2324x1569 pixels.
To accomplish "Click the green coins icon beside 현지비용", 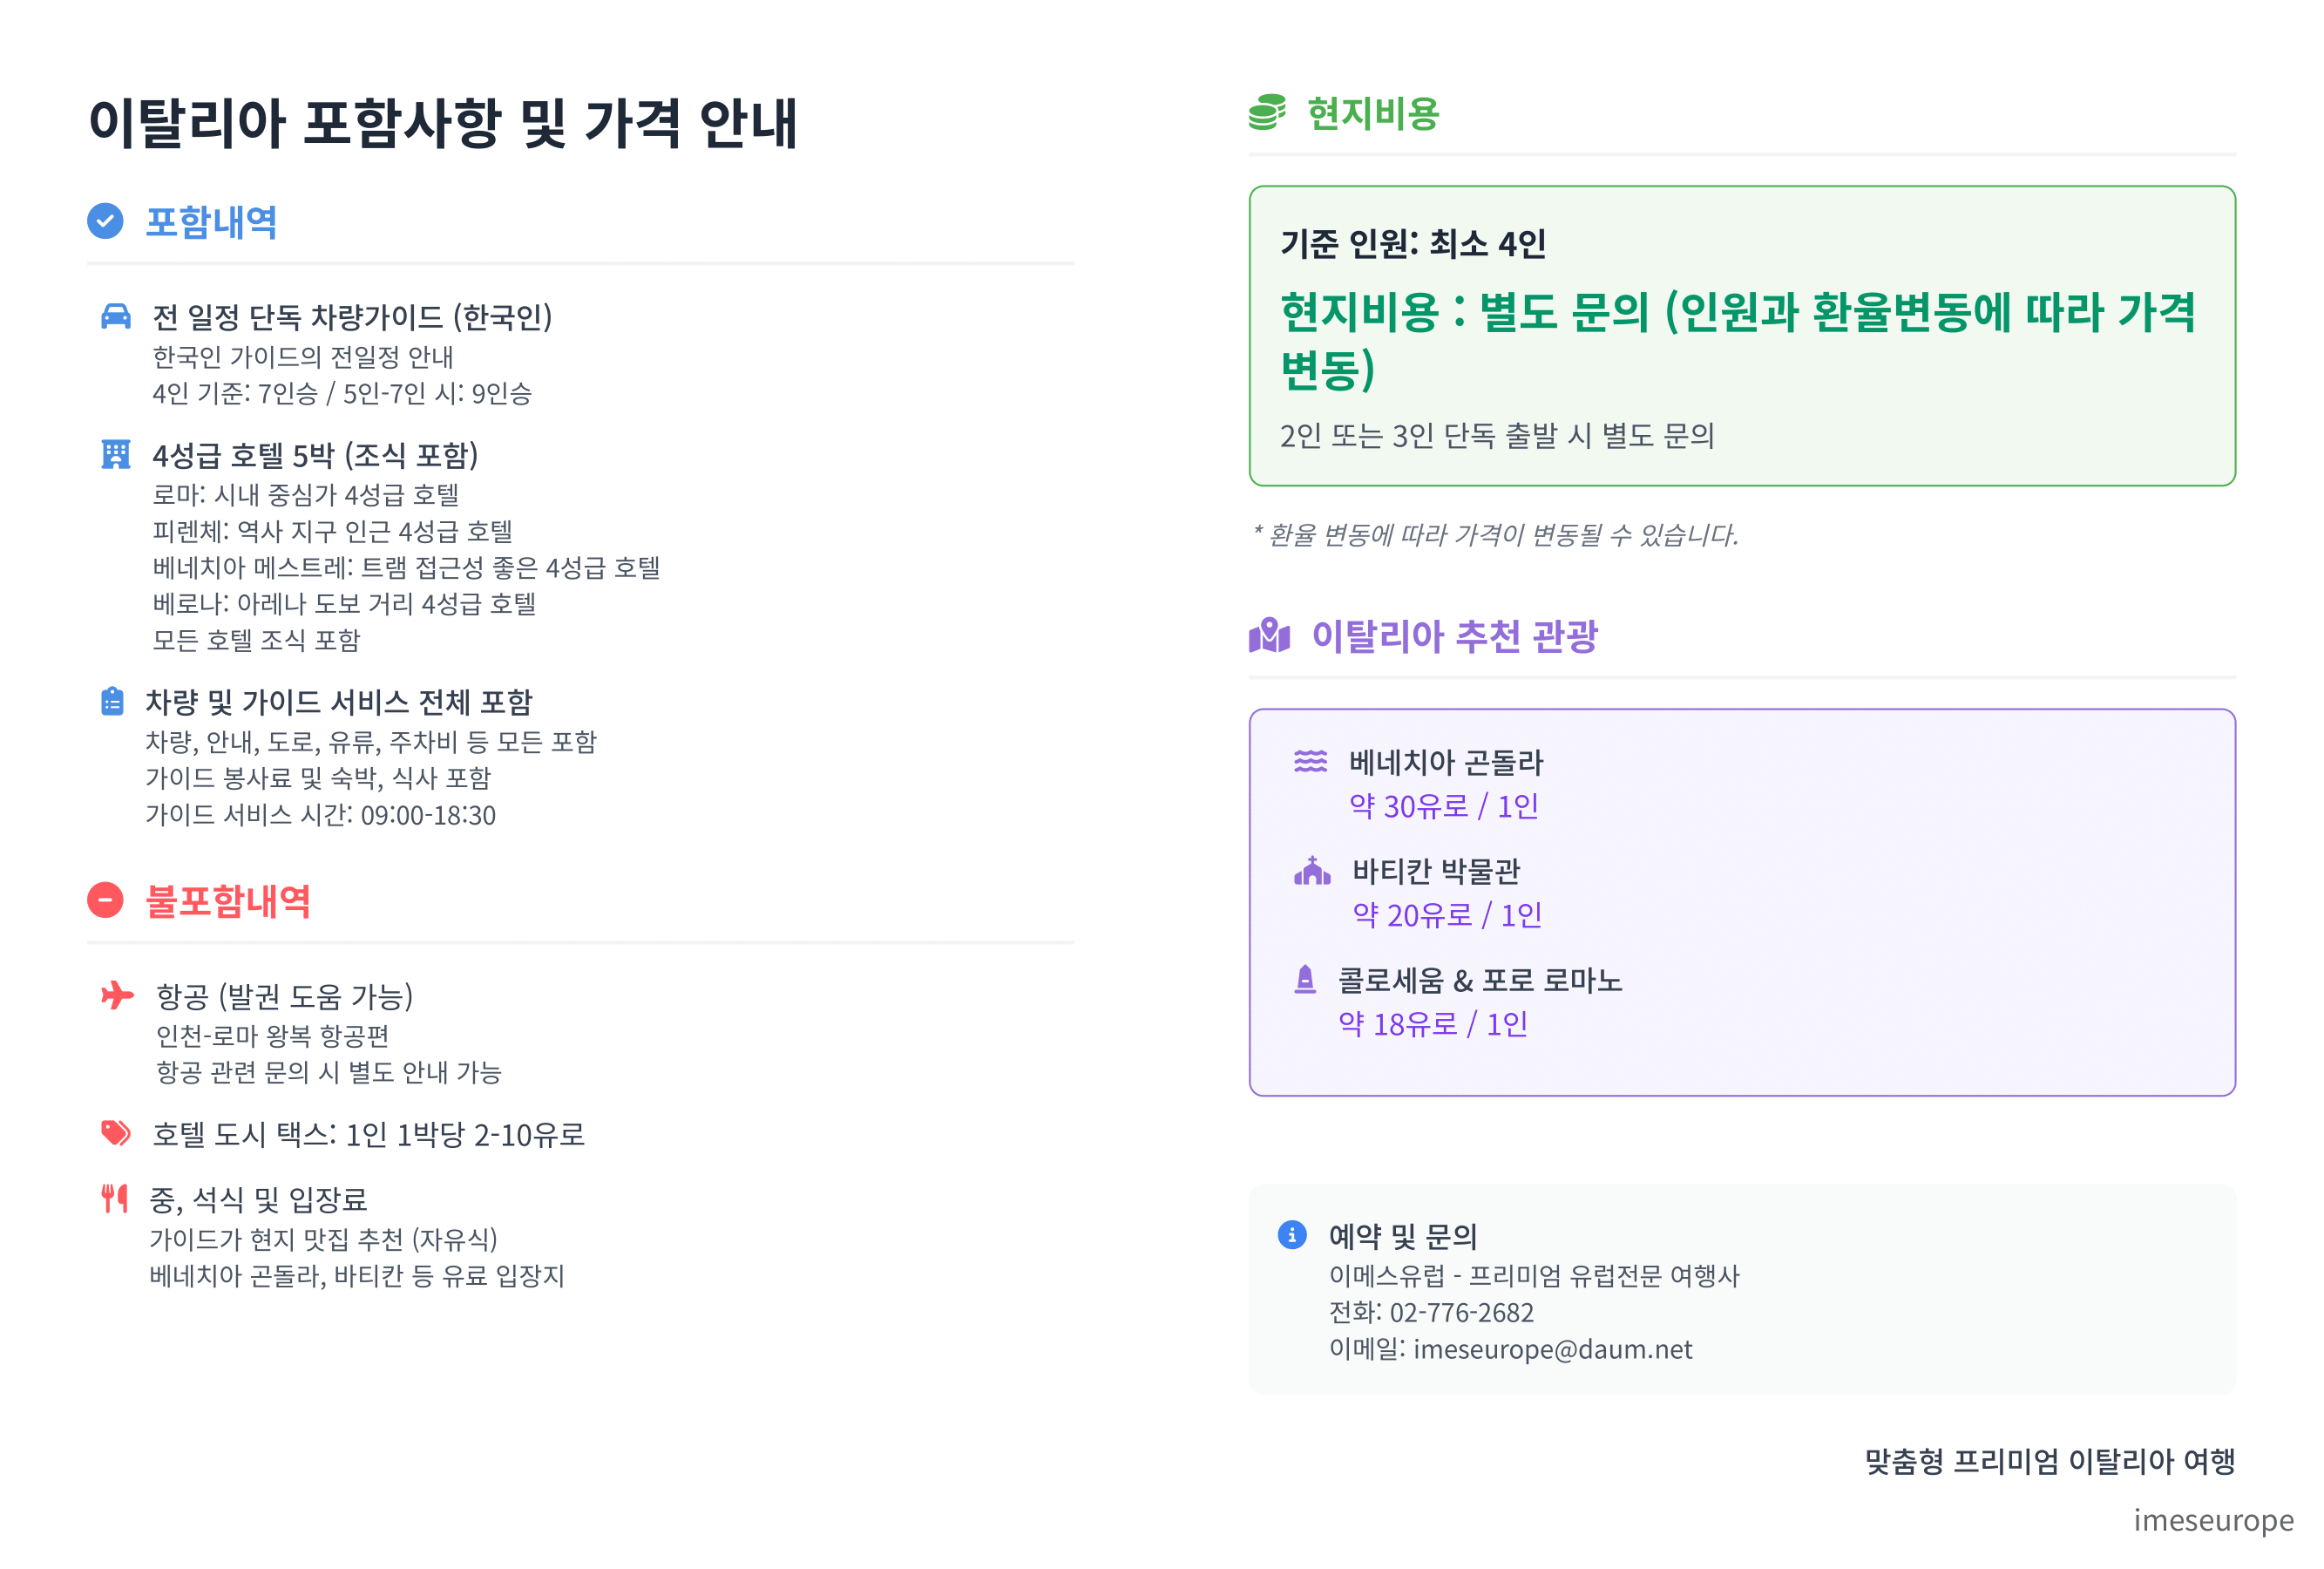I will [1267, 113].
